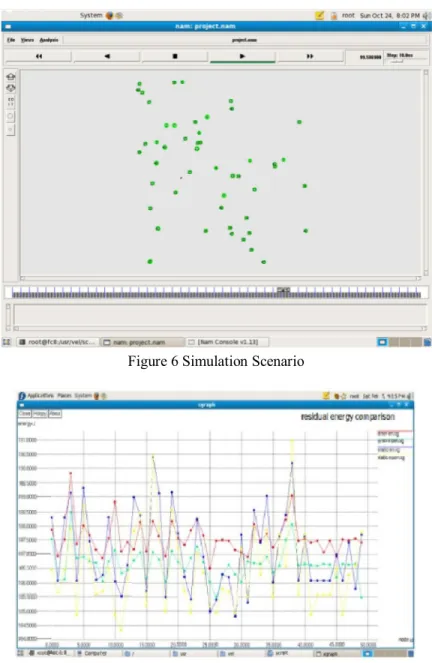
Task: Click the fast rewind button in nam
Action: tap(38, 56)
